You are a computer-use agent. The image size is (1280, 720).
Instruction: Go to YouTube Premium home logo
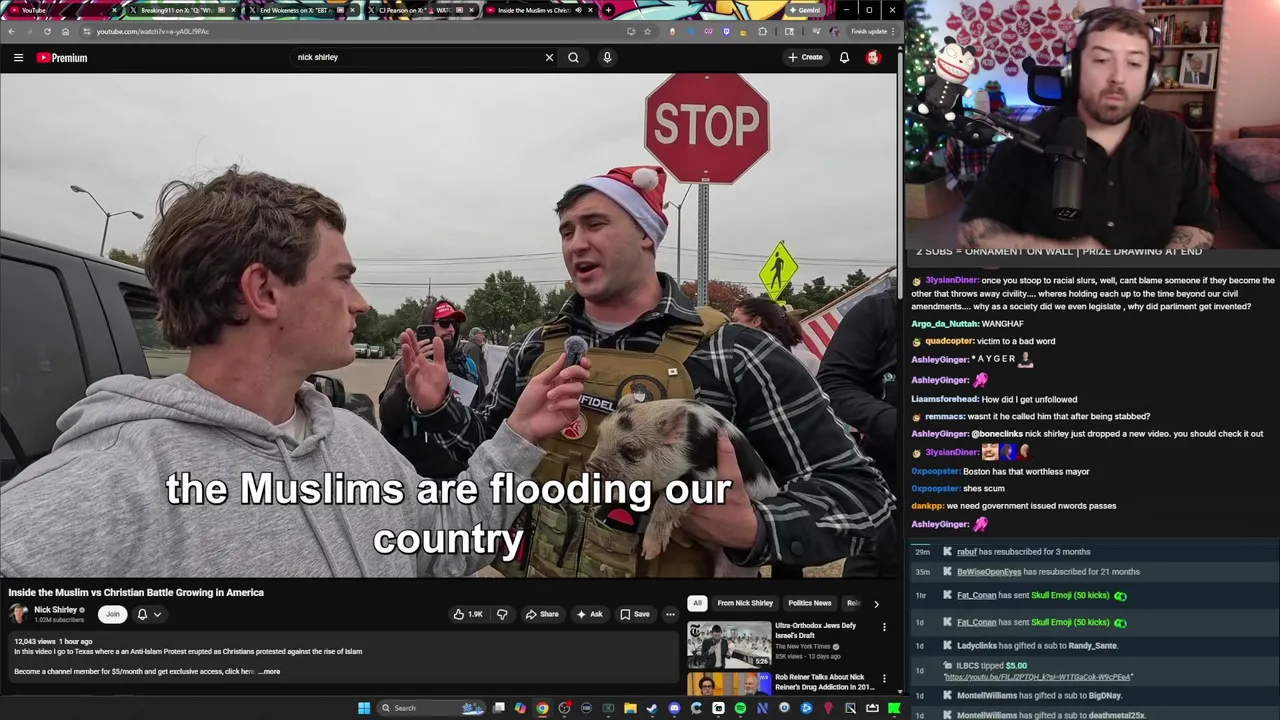62,58
